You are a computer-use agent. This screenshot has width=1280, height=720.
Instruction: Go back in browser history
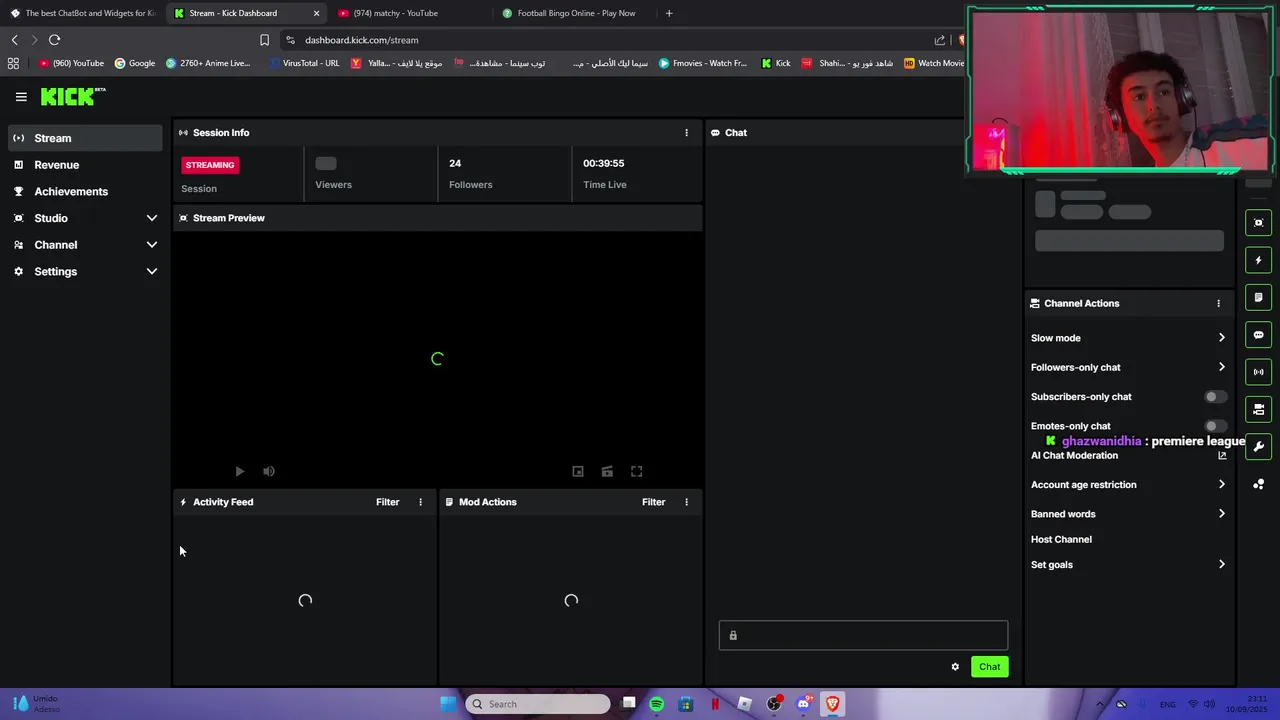point(15,40)
